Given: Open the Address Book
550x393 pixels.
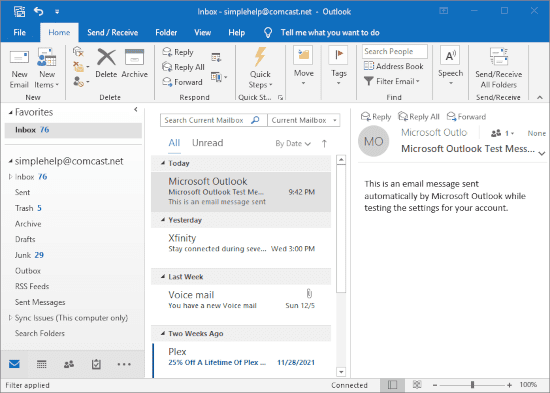Looking at the screenshot, I should 394,66.
